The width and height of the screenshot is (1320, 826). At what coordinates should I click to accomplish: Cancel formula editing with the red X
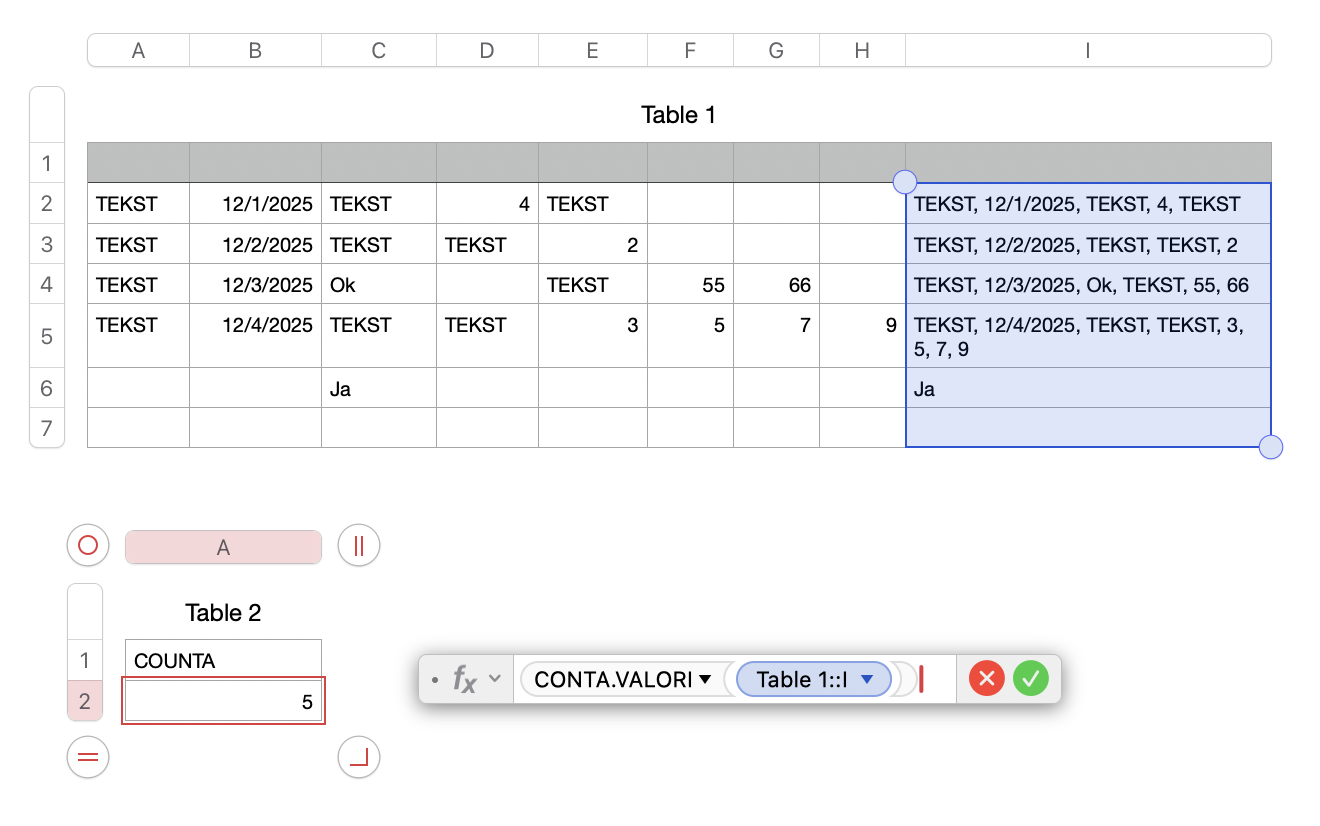click(x=986, y=679)
